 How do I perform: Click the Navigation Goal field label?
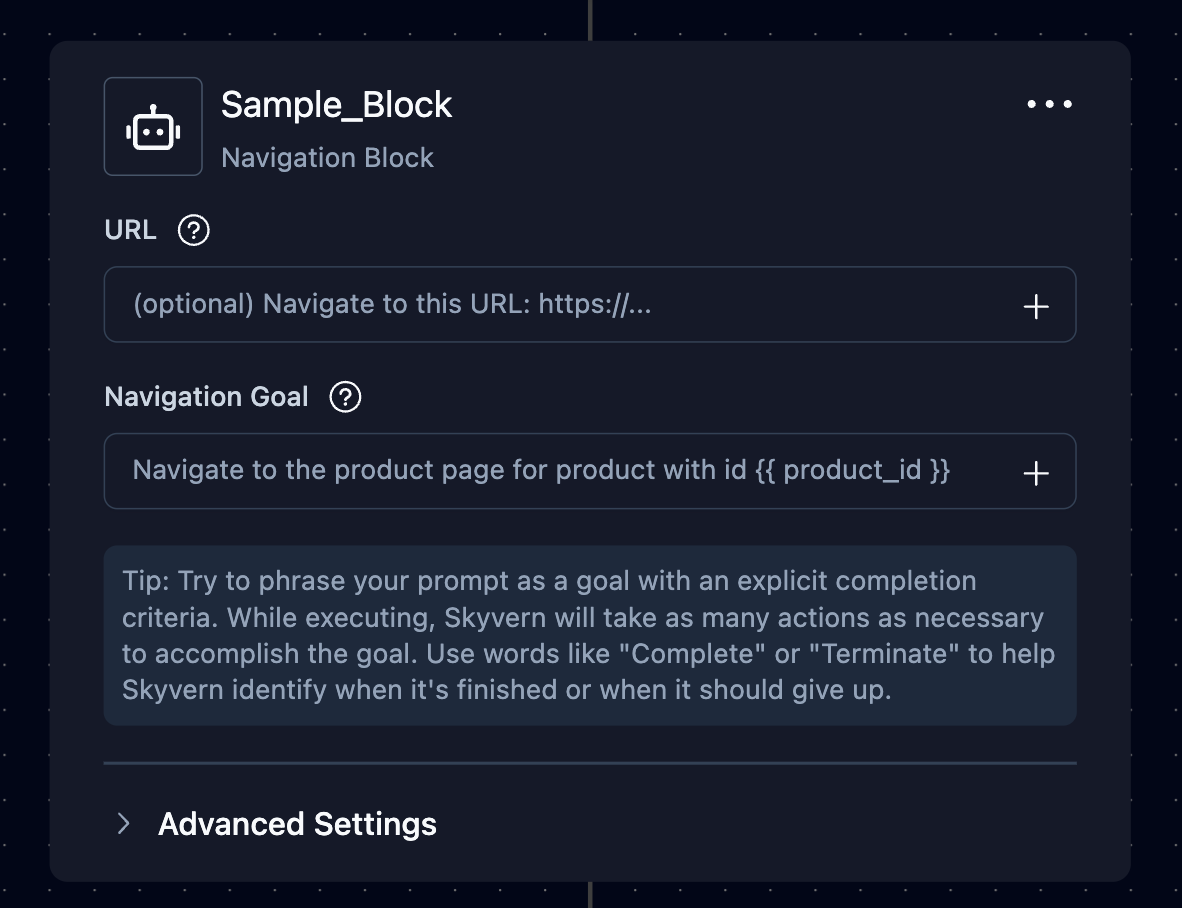click(206, 397)
